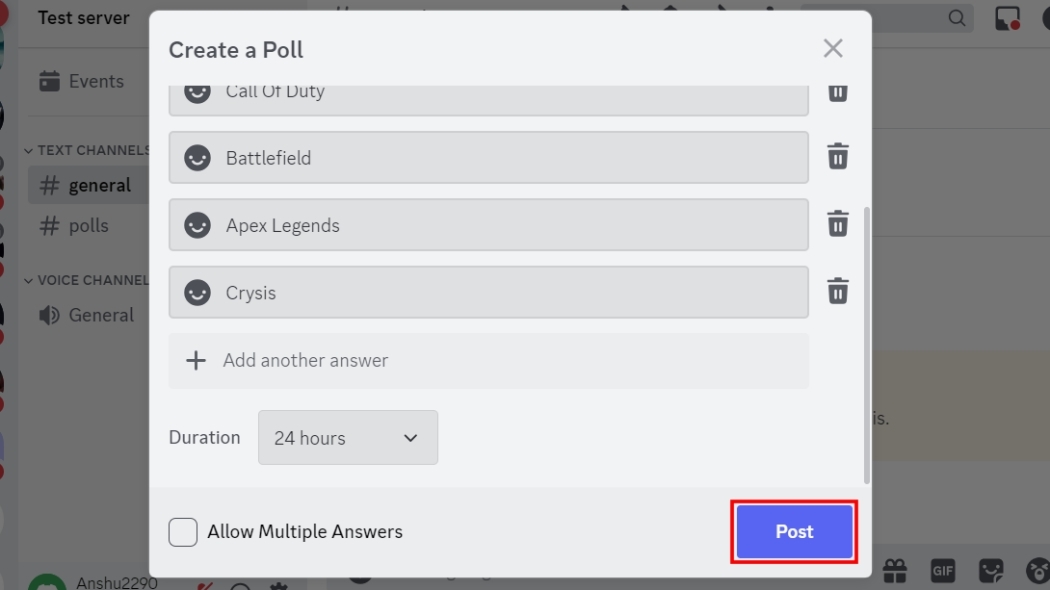Open the Duration dropdown

347,437
